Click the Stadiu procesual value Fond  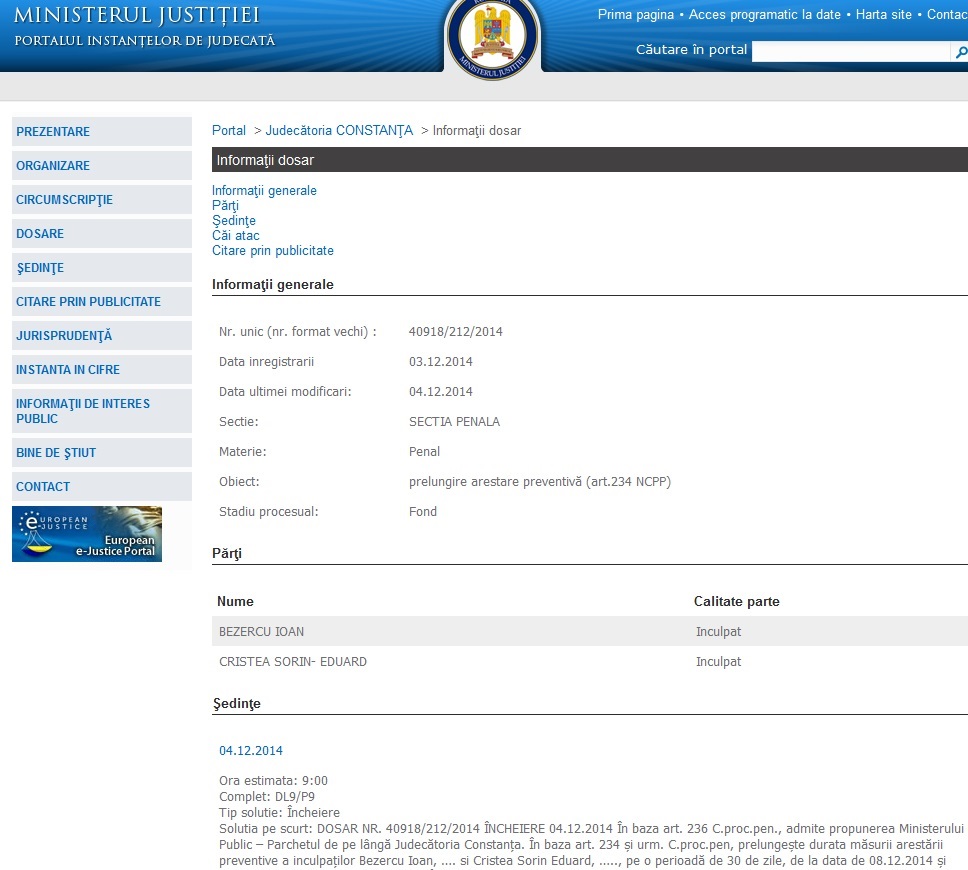pos(423,511)
